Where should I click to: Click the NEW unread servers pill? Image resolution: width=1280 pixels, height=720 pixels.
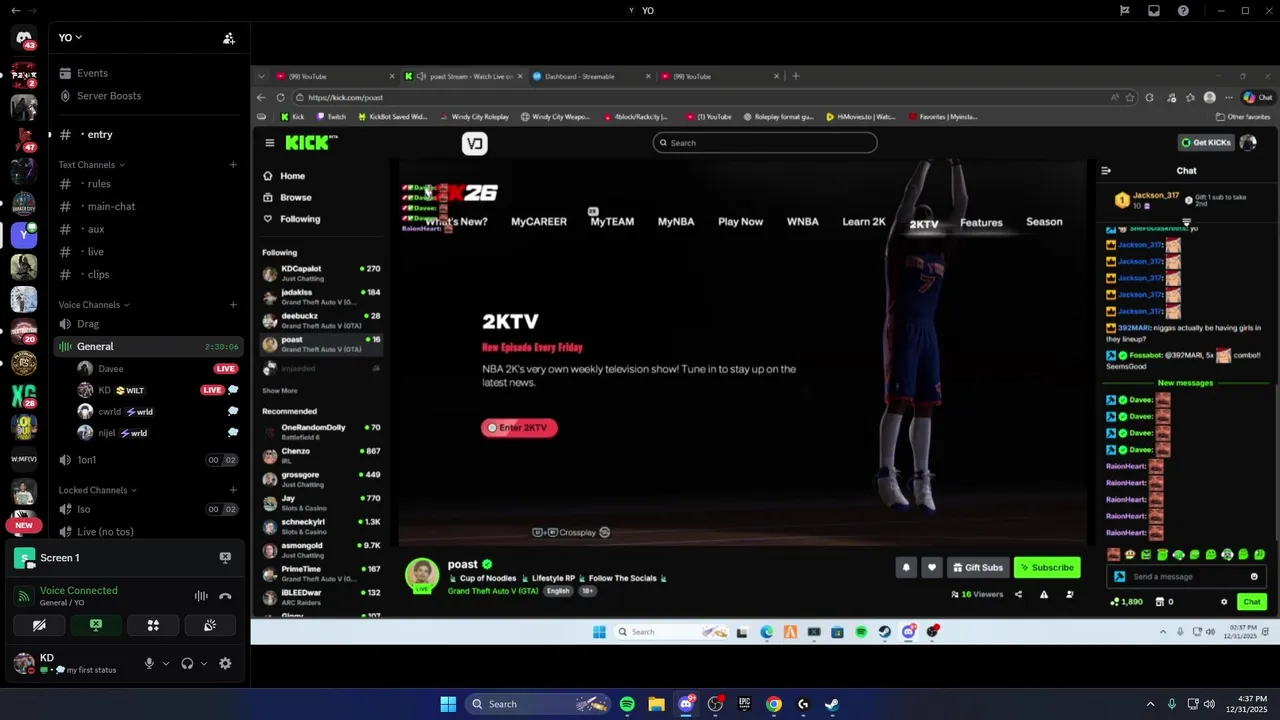pyautogui.click(x=24, y=525)
